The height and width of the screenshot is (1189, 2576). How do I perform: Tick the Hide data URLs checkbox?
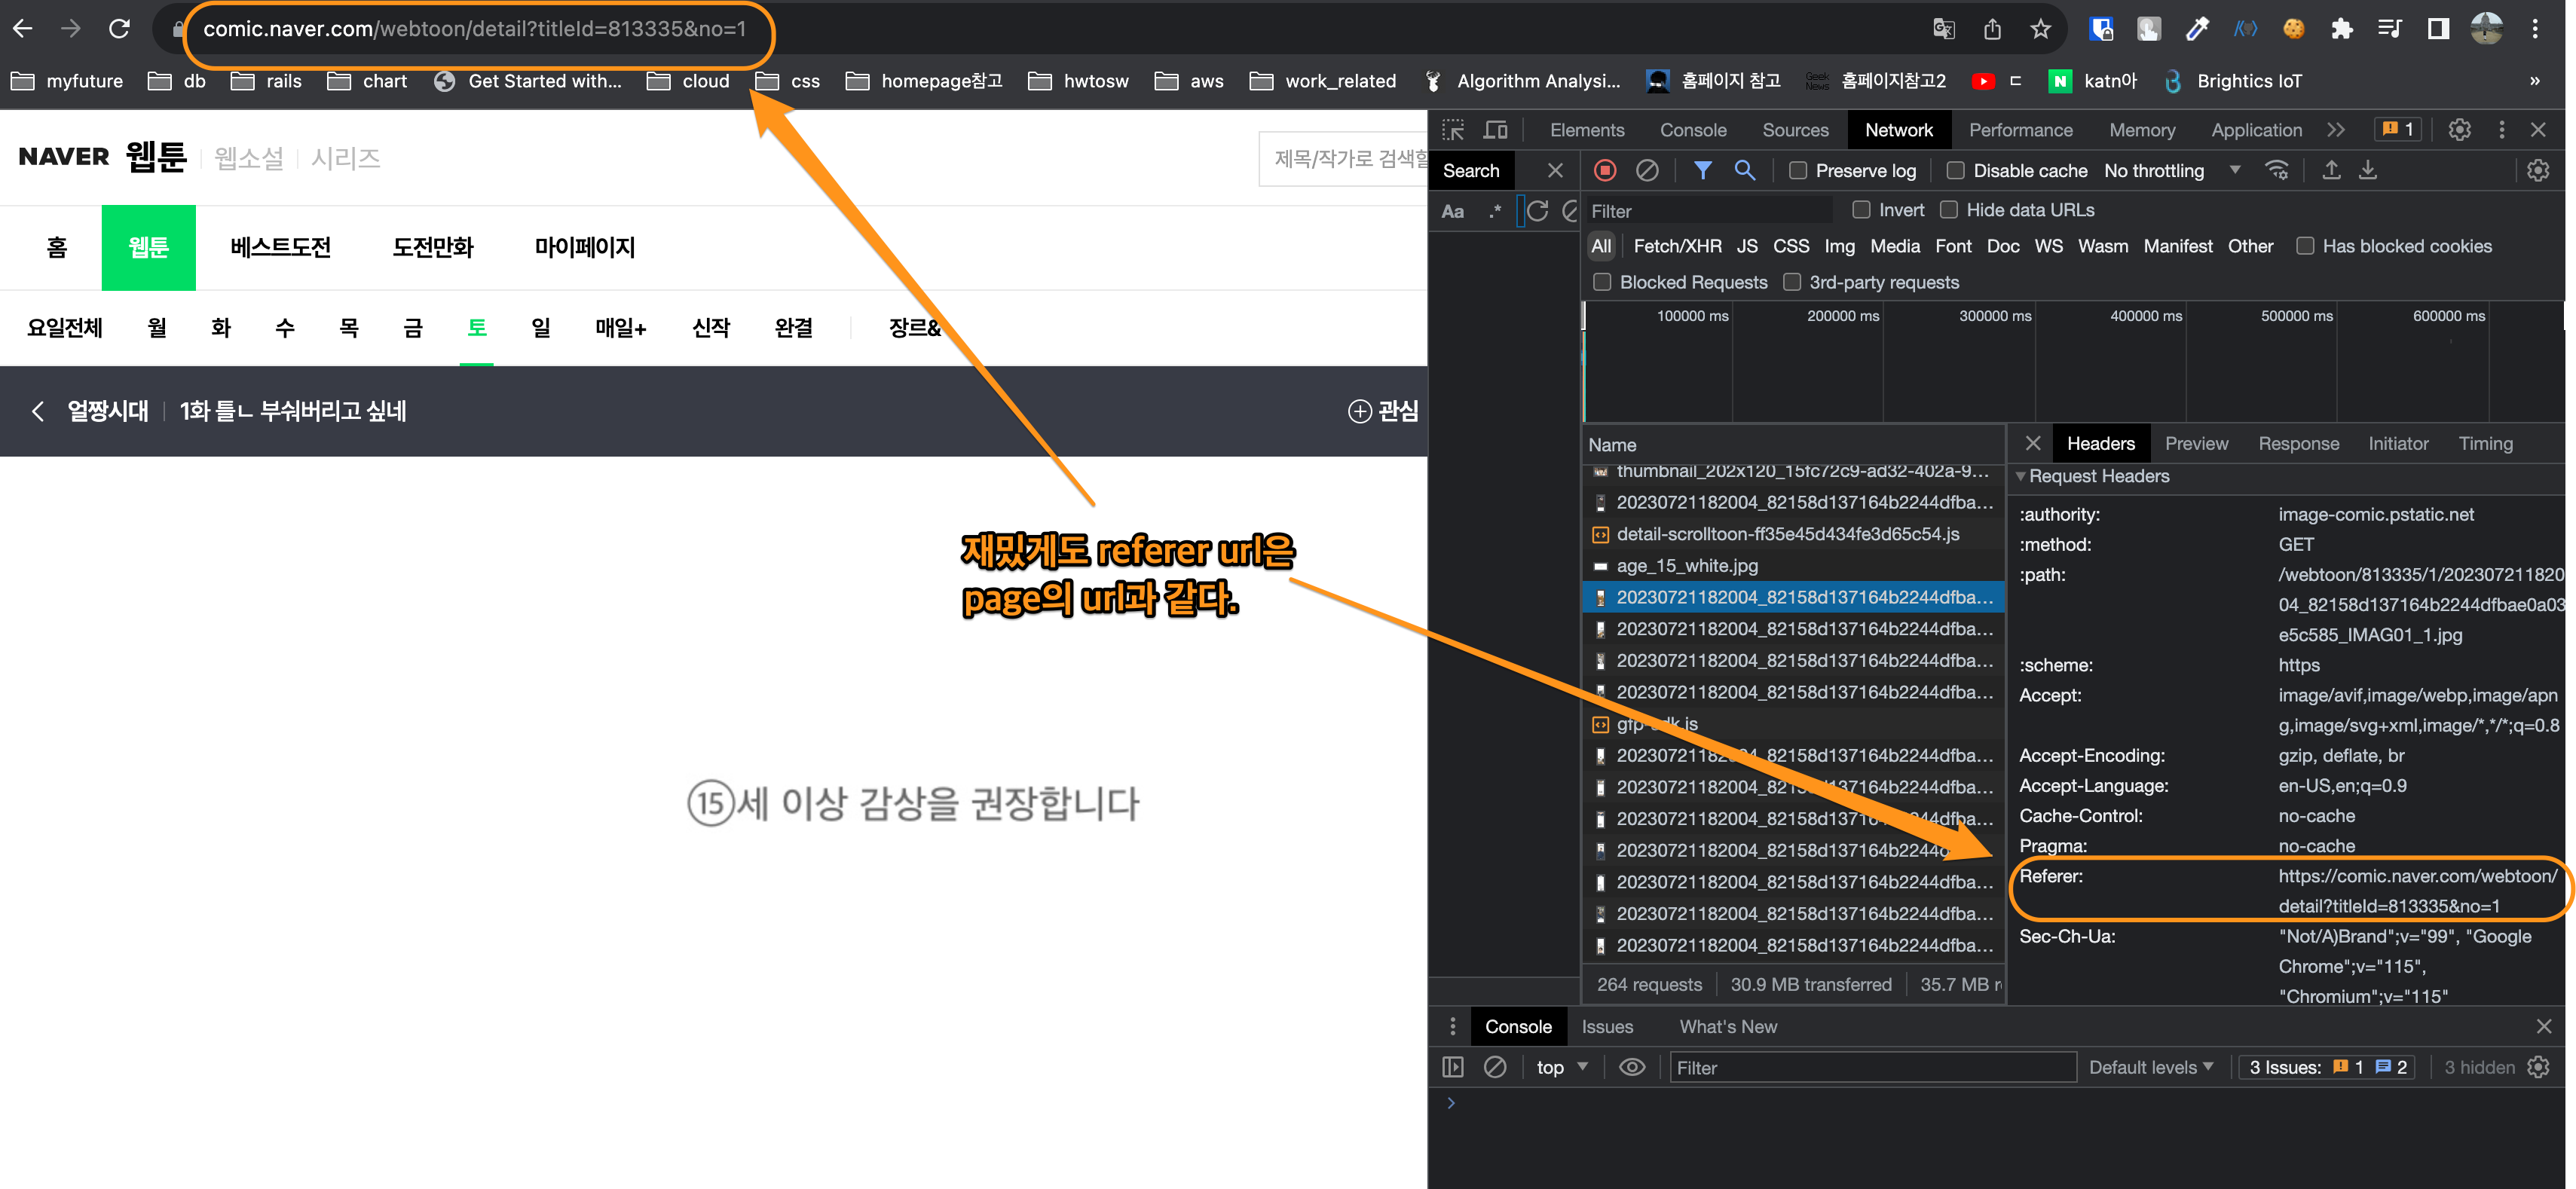pyautogui.click(x=1949, y=210)
